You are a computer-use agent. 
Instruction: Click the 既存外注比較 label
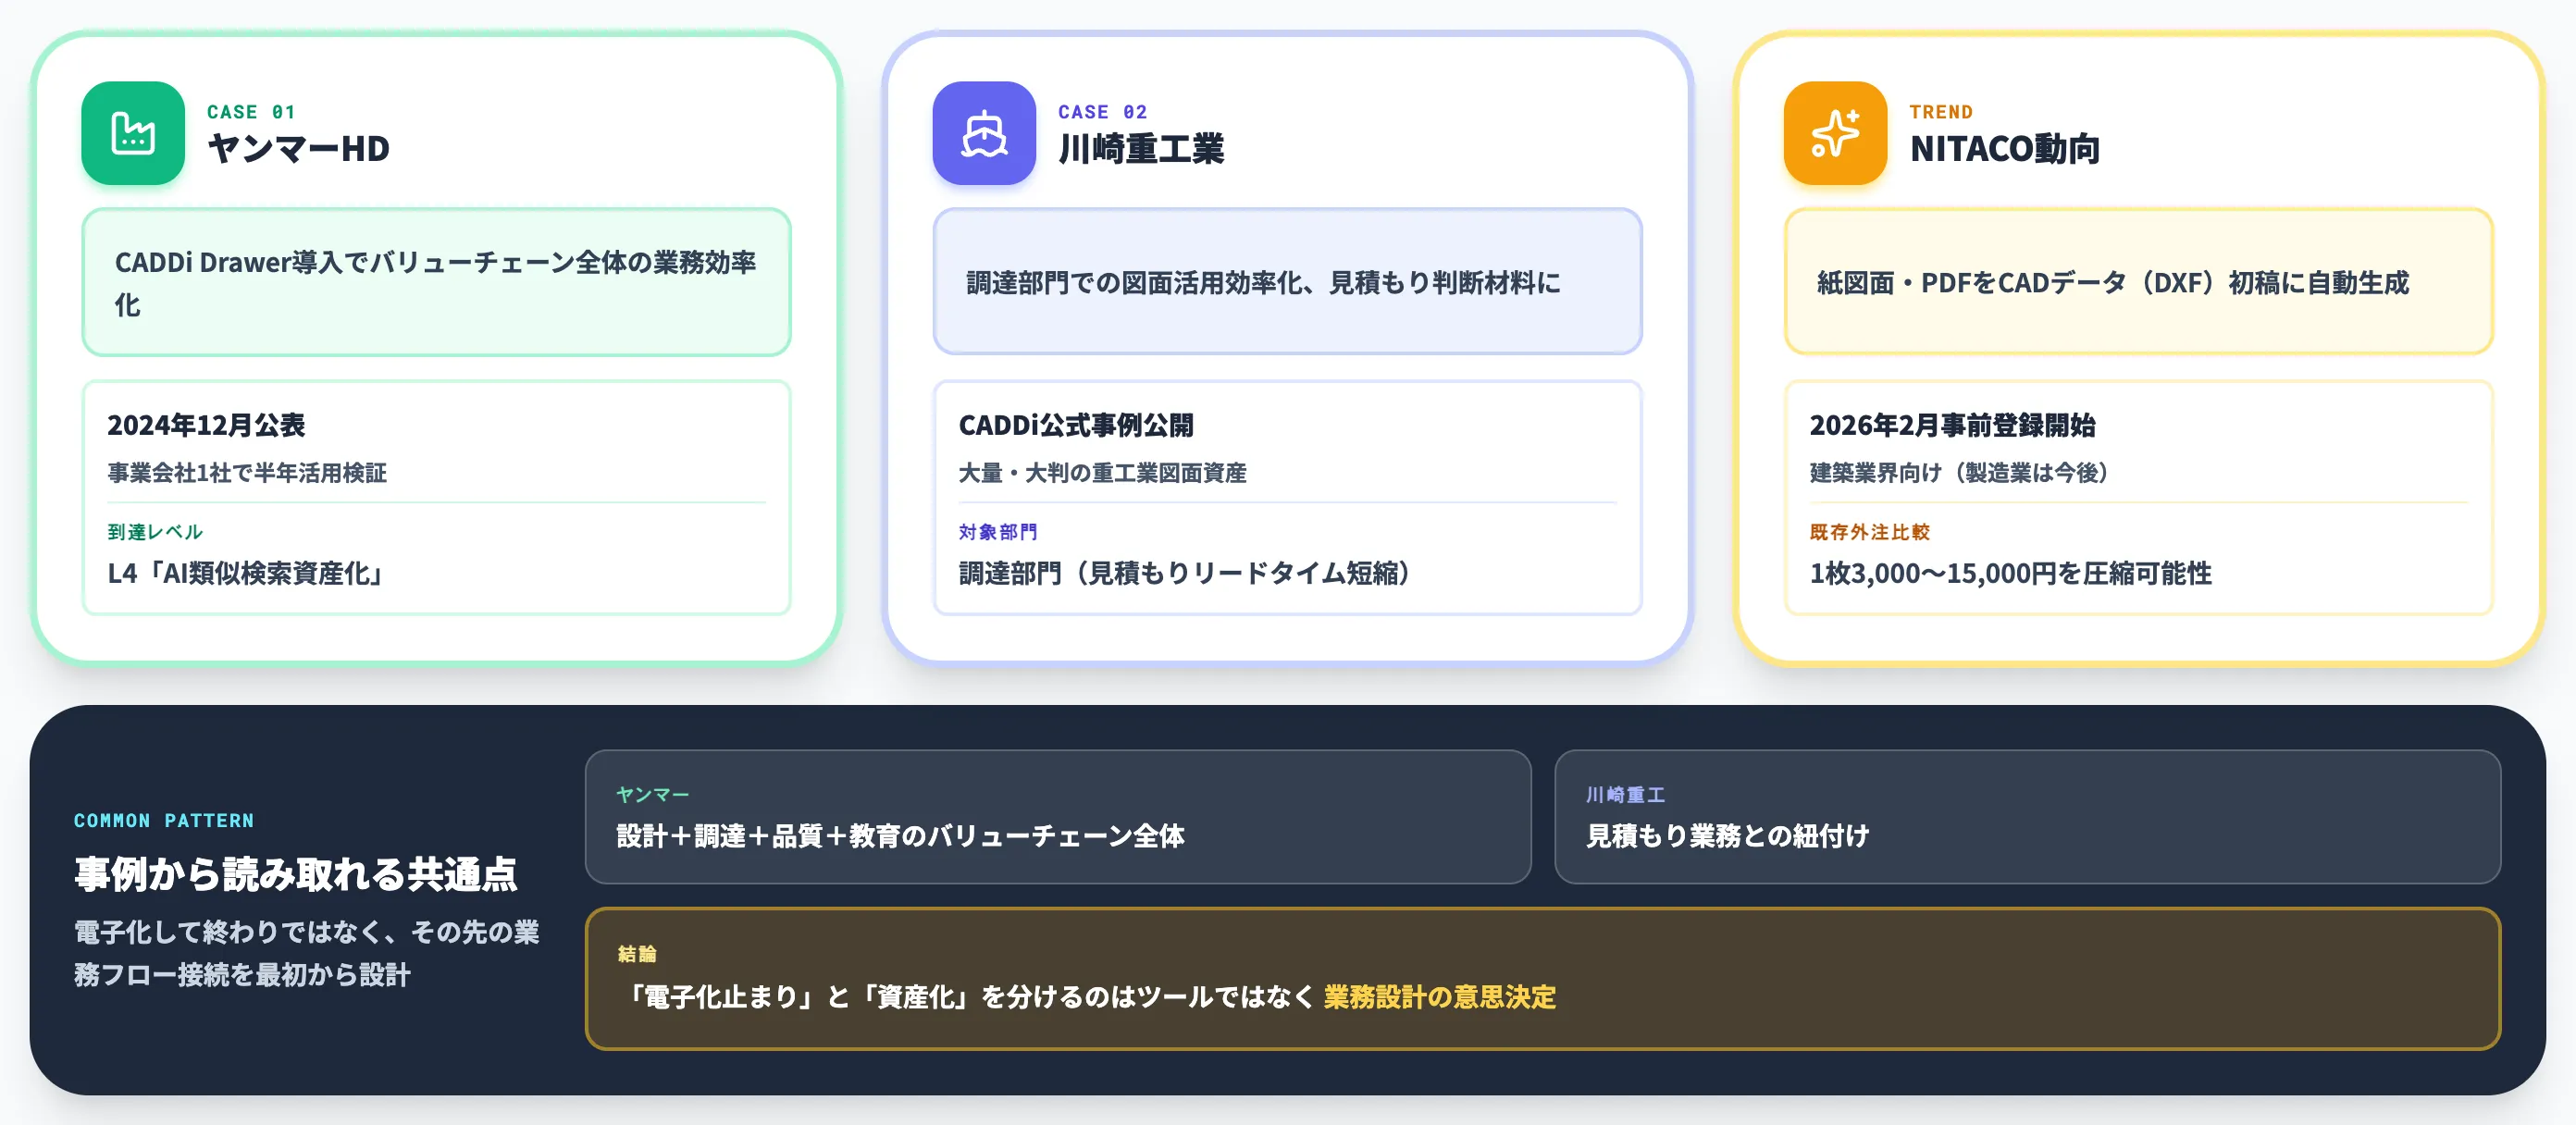[x=1869, y=532]
